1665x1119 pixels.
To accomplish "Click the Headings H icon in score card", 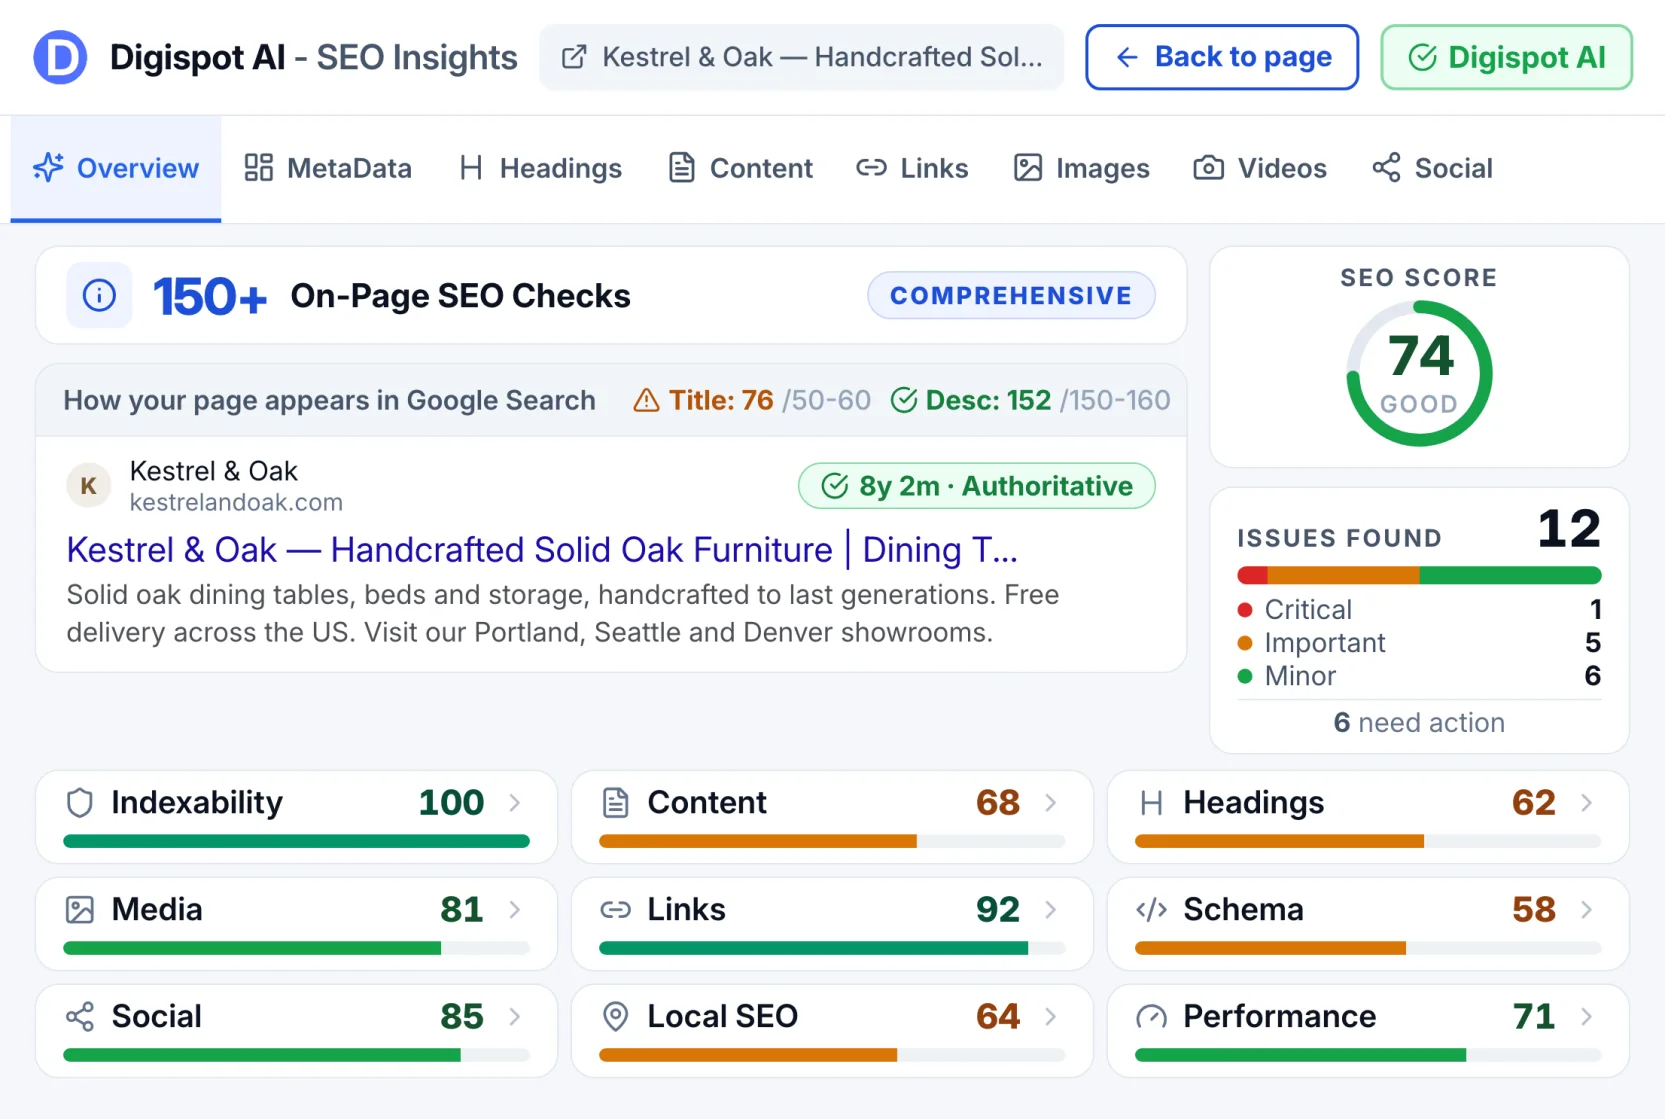I will 1151,803.
